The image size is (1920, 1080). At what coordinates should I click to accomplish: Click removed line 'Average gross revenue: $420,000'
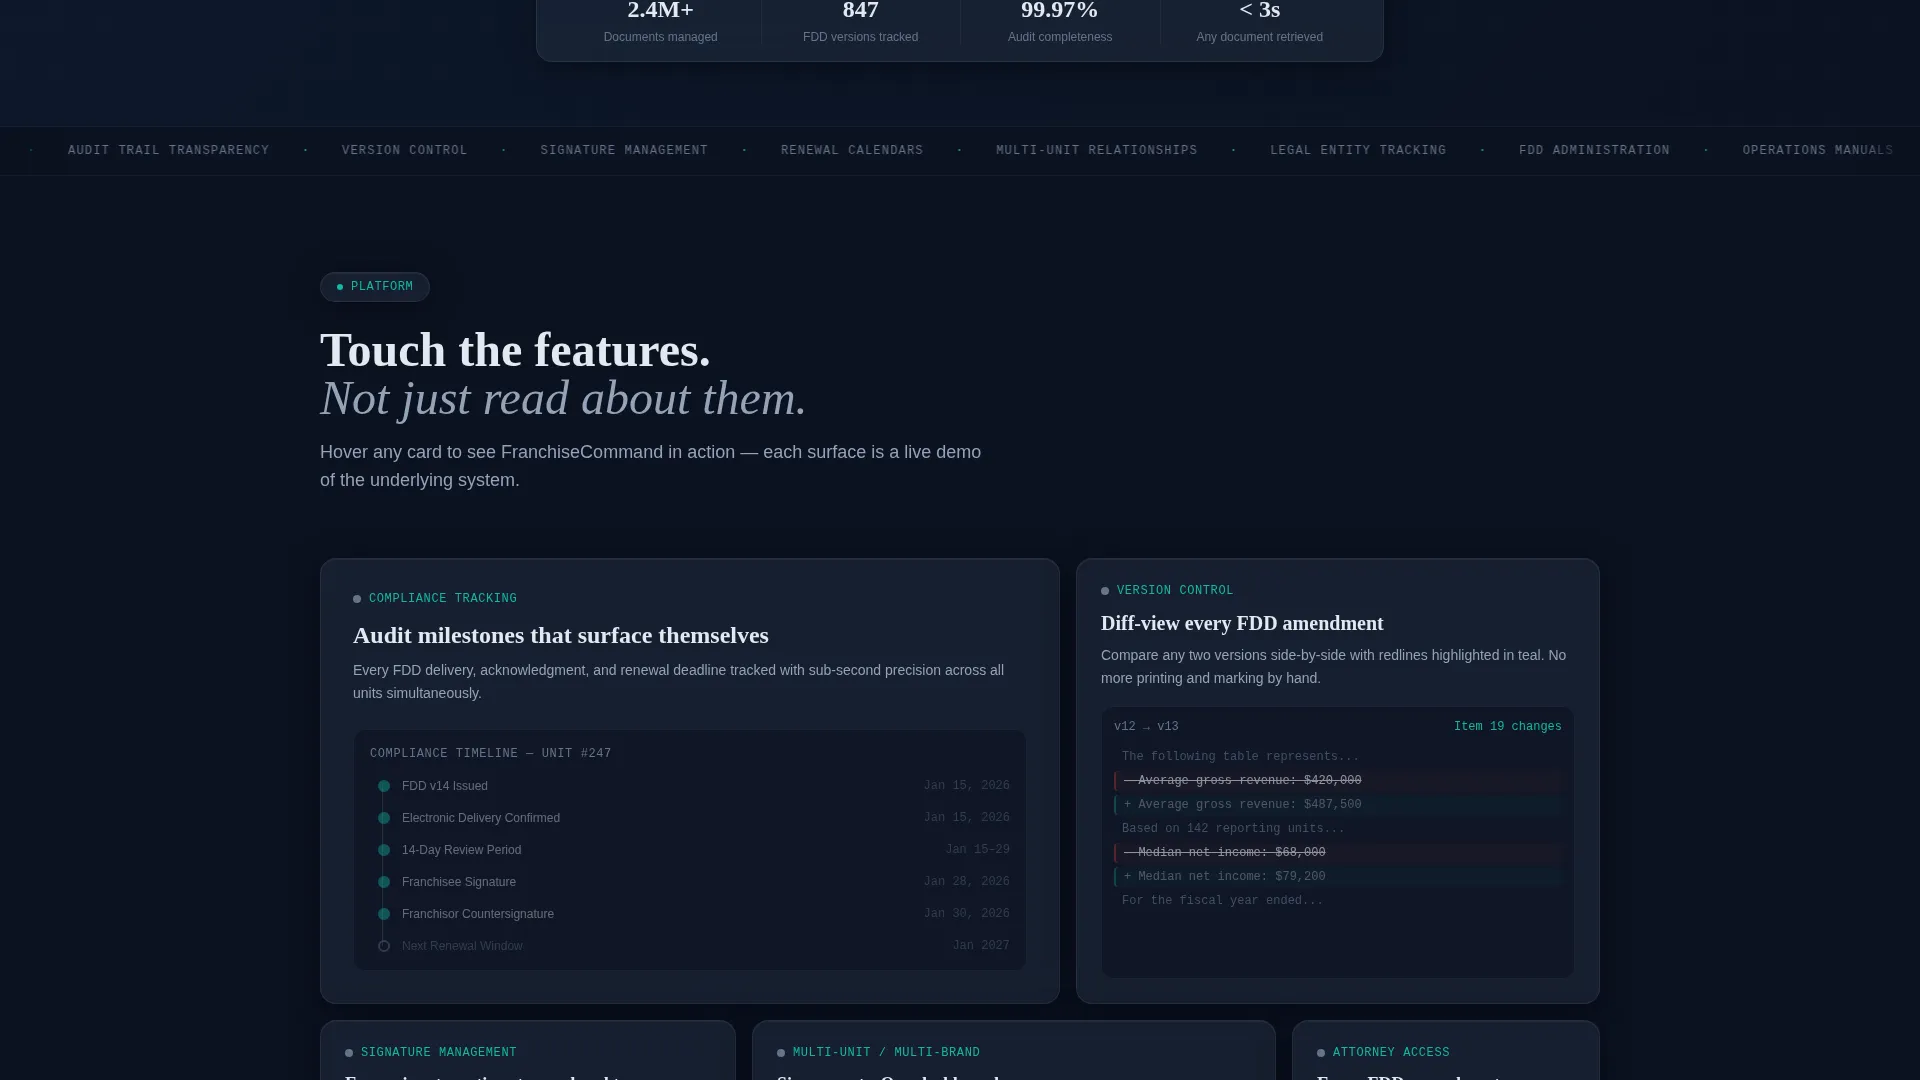1338,781
